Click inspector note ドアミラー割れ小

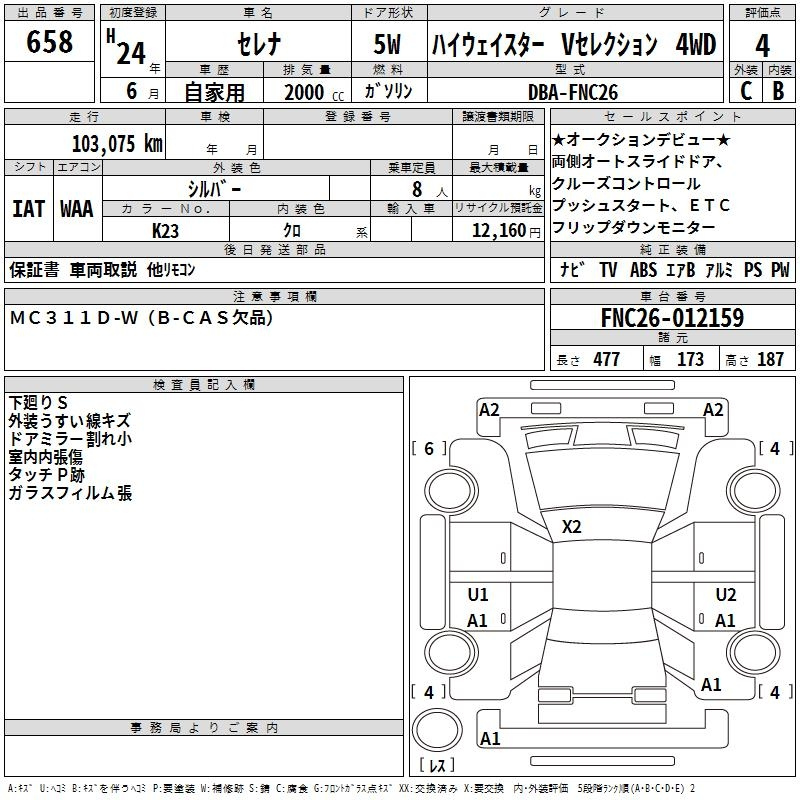click(x=70, y=438)
